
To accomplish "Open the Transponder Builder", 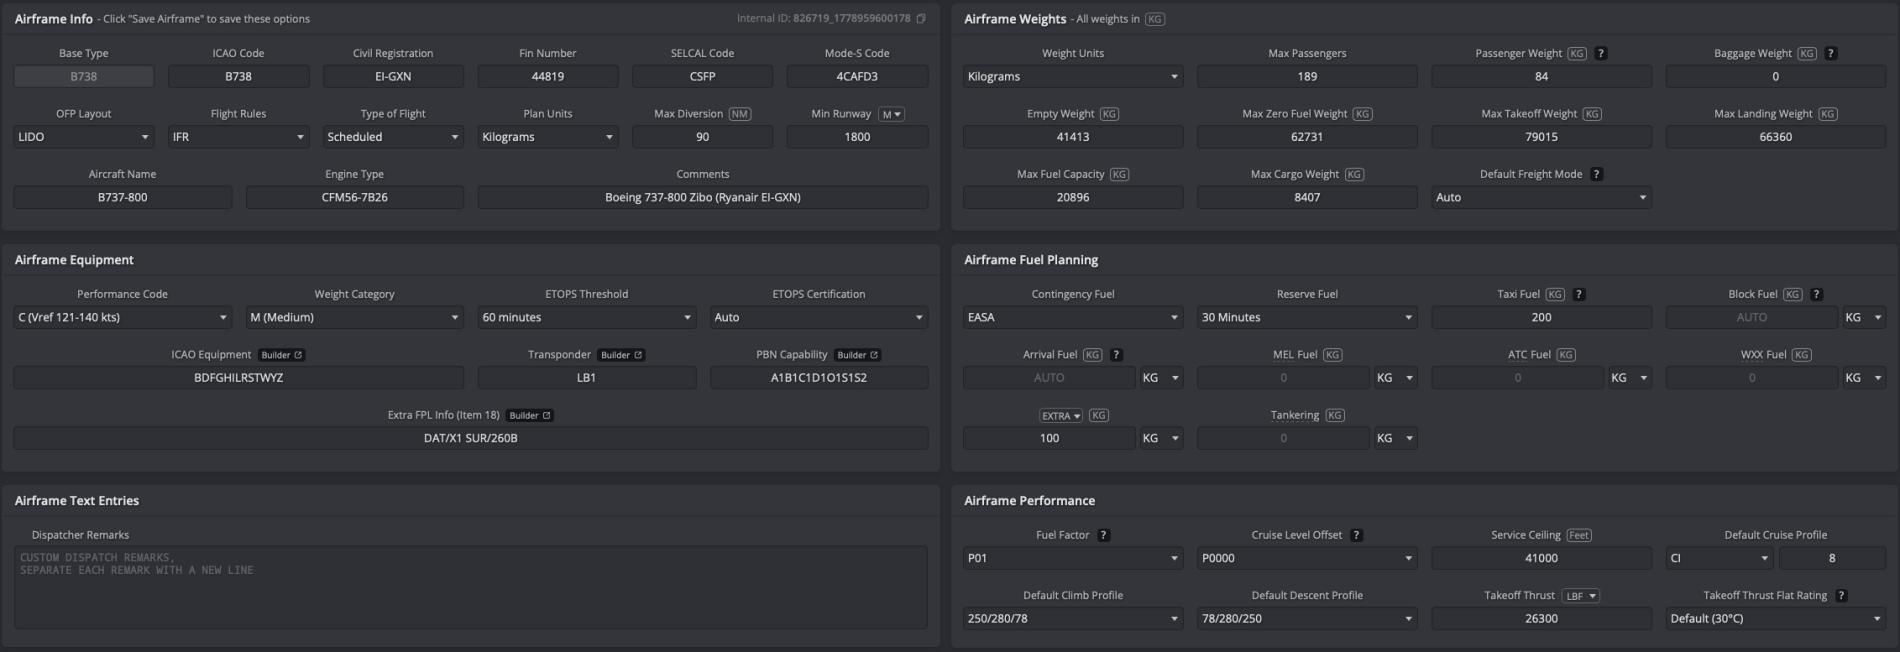I will click(x=621, y=355).
